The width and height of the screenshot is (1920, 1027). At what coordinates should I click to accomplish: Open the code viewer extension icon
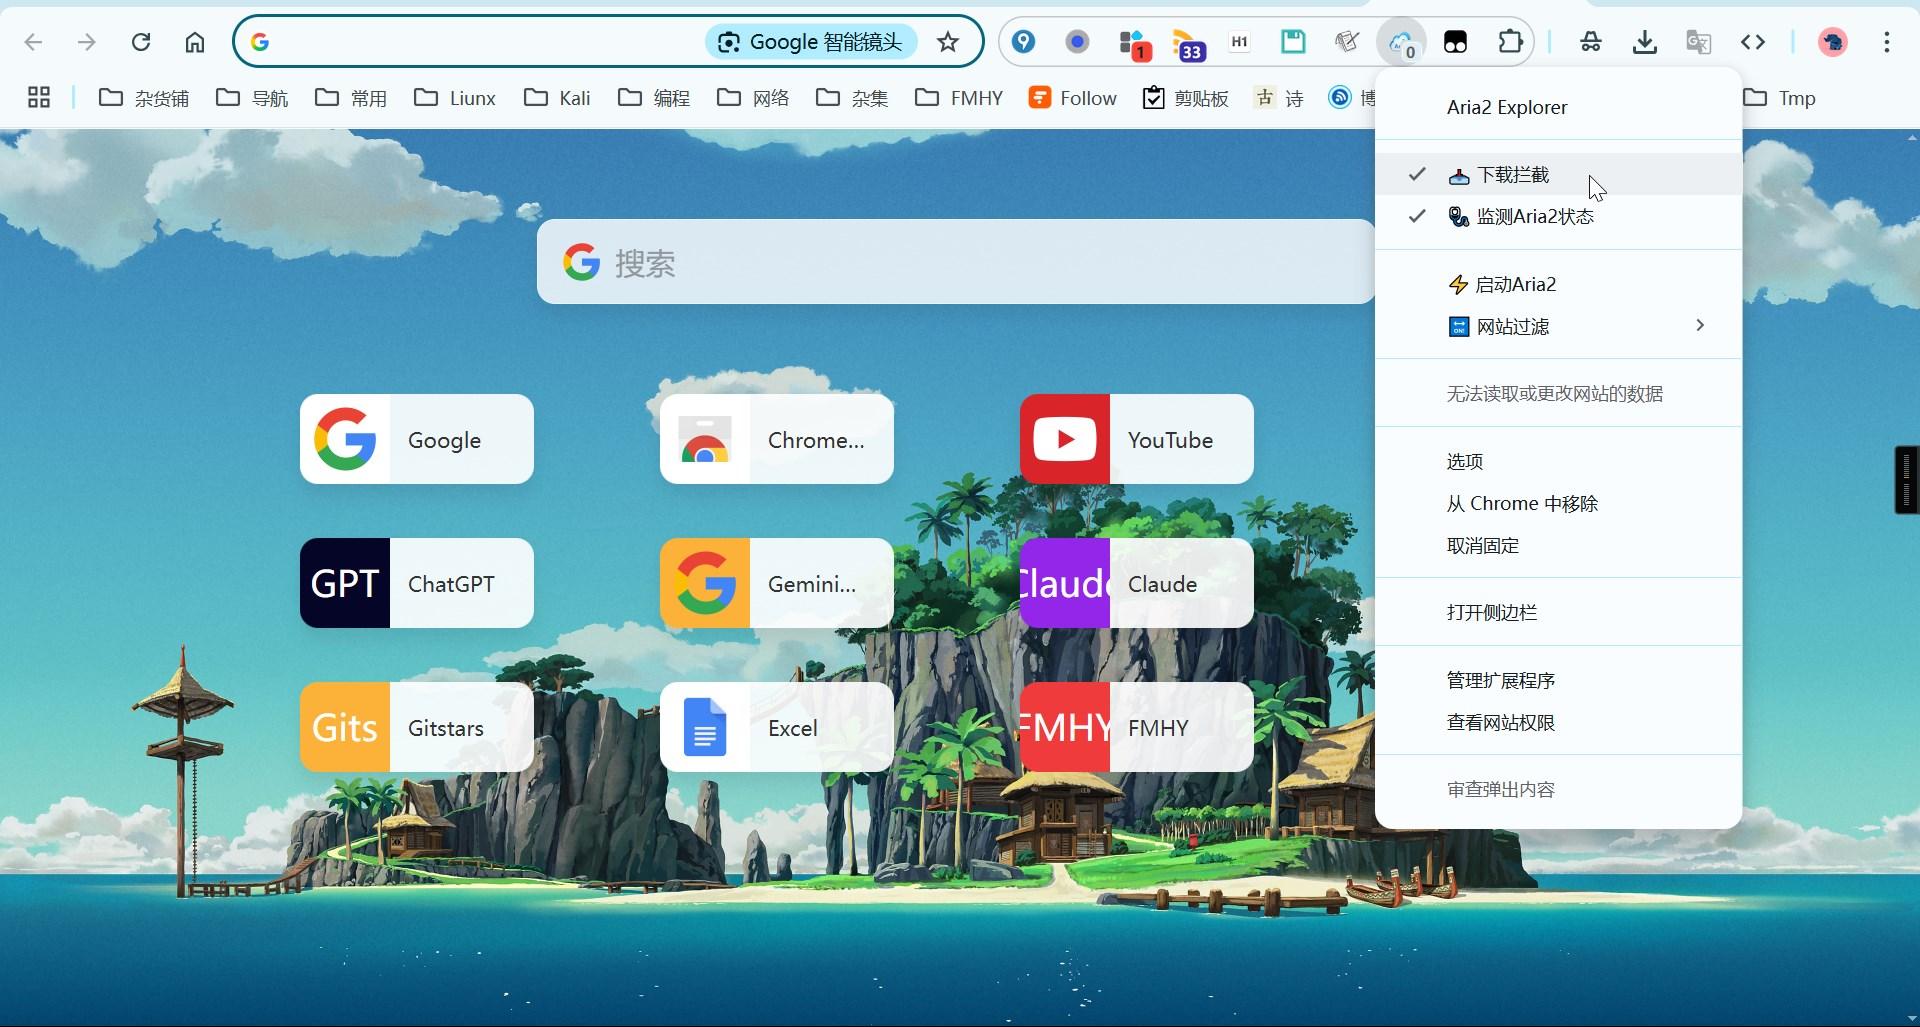pyautogui.click(x=1753, y=42)
